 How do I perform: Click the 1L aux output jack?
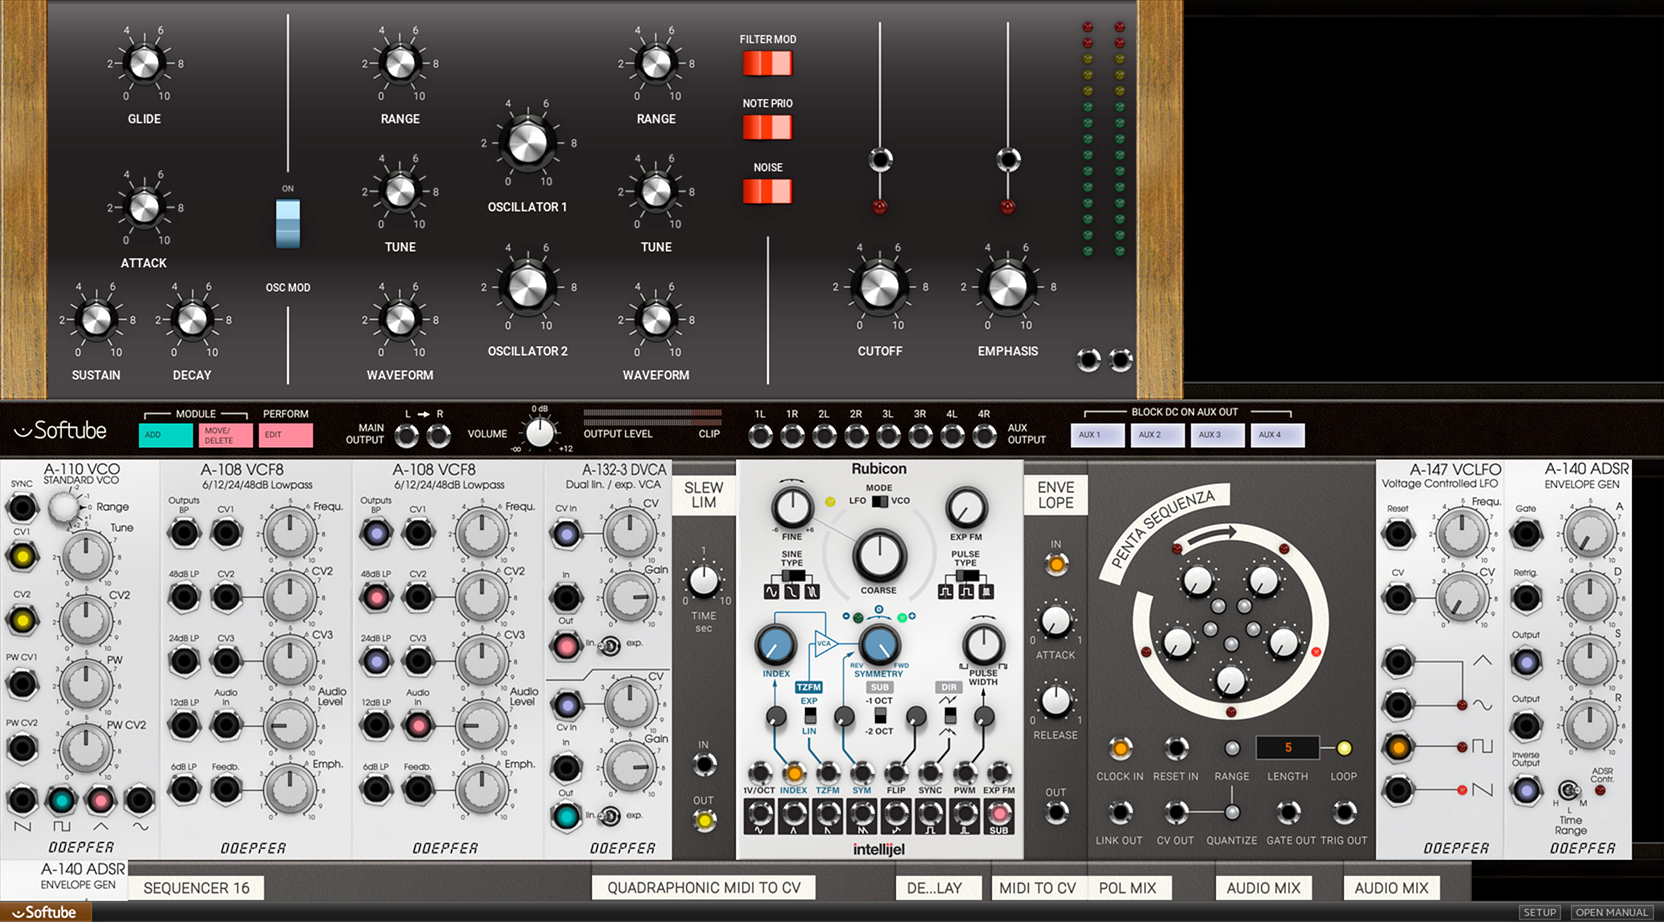[760, 435]
